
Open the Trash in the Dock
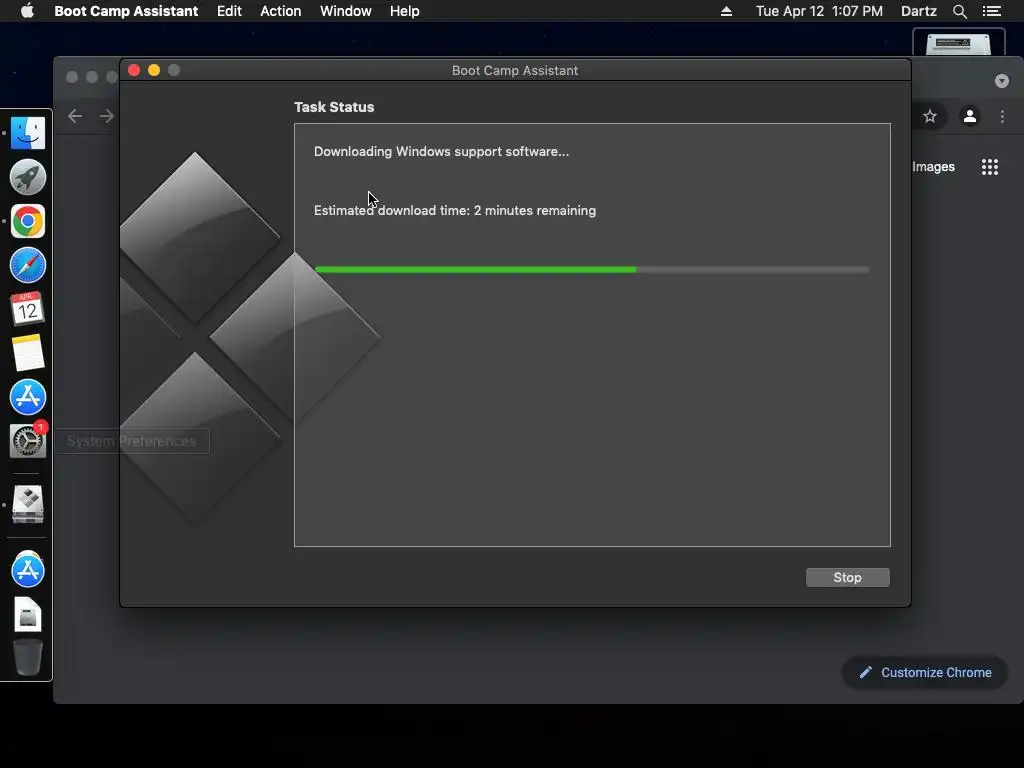pos(27,658)
